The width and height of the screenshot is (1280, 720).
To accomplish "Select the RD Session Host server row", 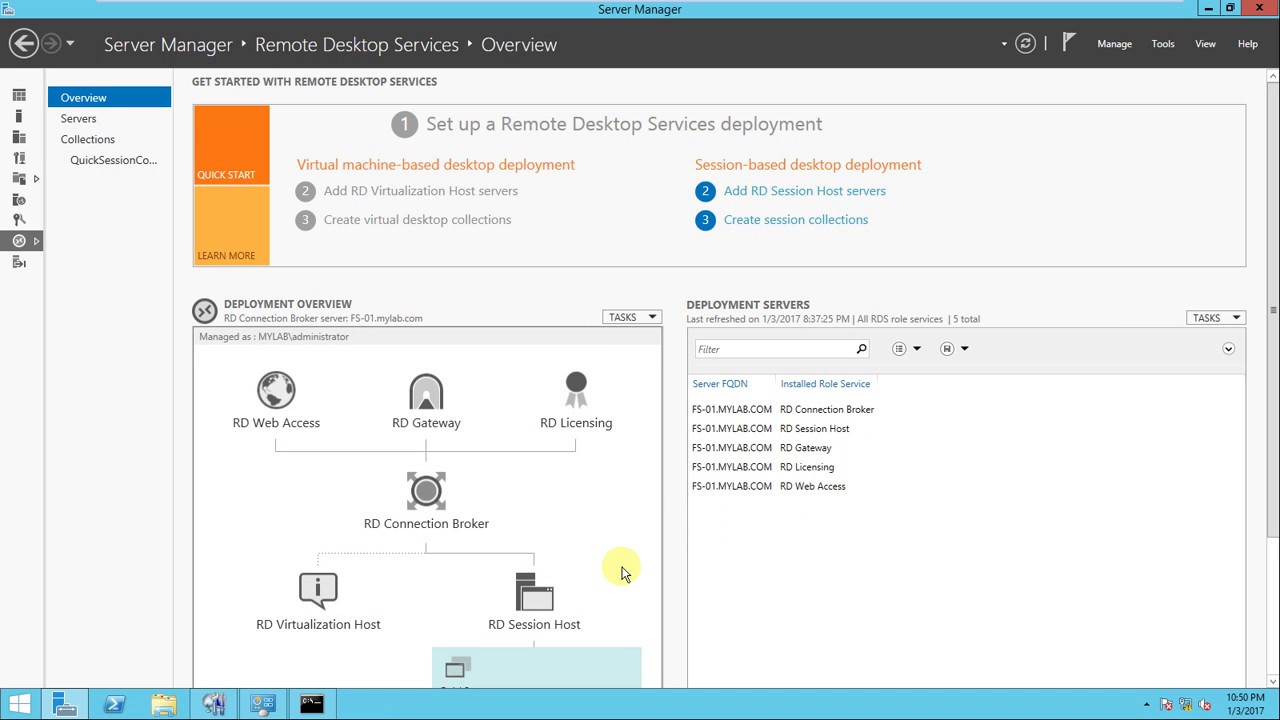I will click(965, 428).
